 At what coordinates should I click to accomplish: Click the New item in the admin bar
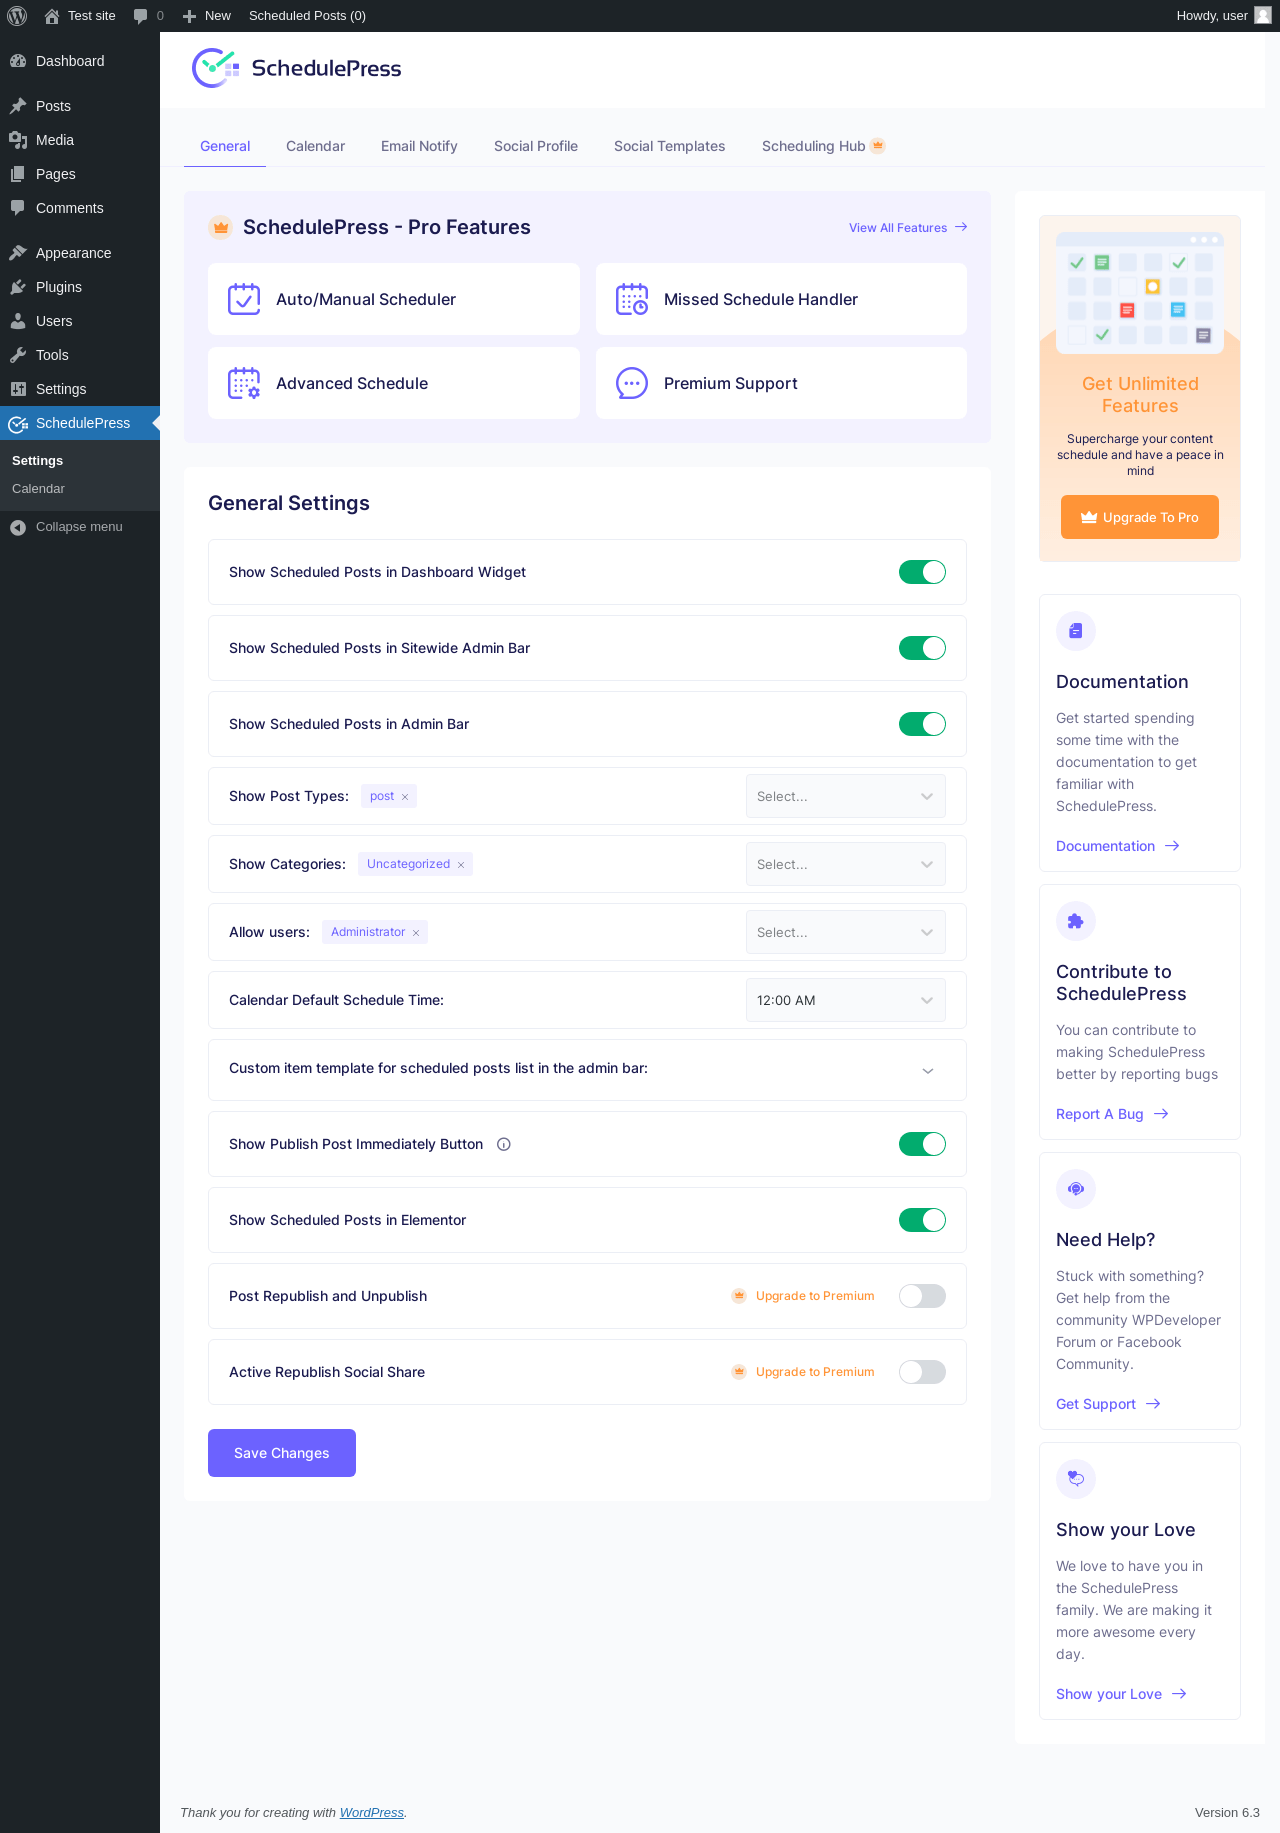(207, 16)
